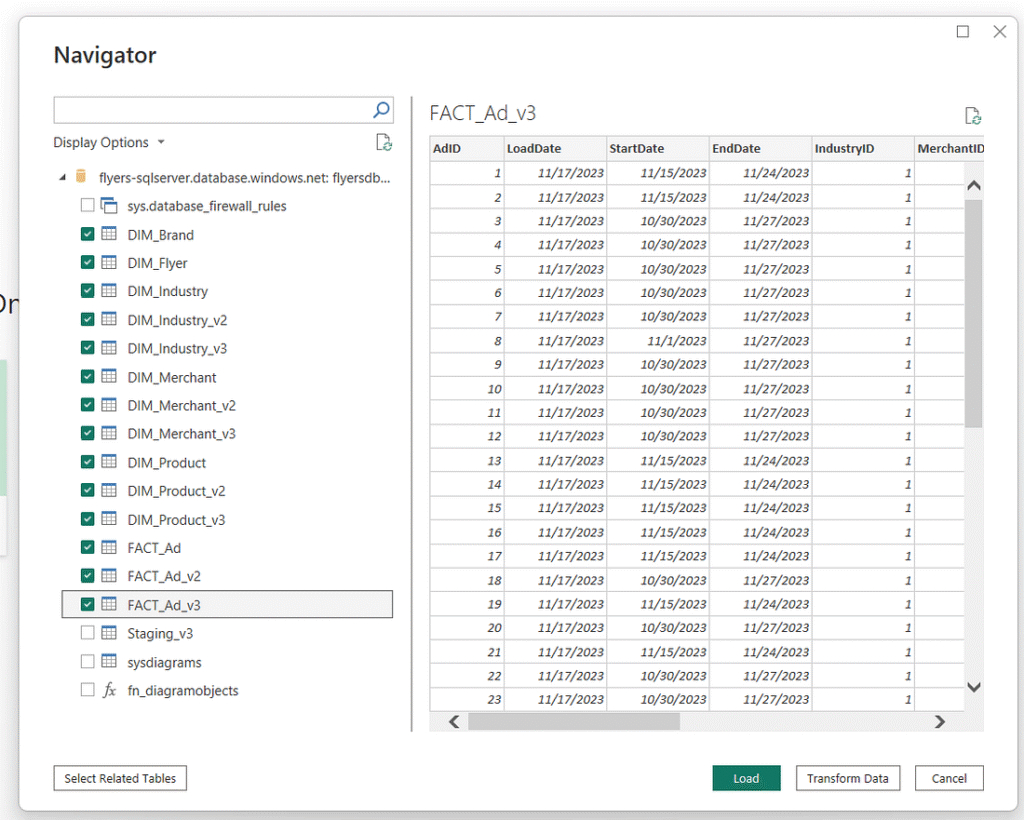Viewport: 1024px width, 820px height.
Task: Select the DIM_Merchant_v2 table row
Action: [x=227, y=405]
